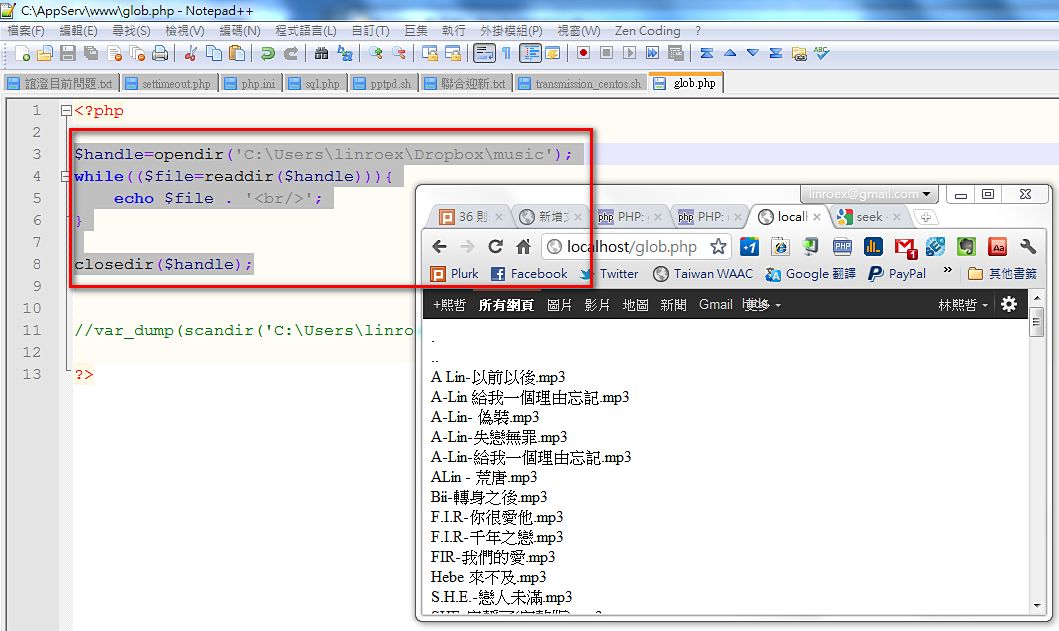
Task: Expand the 更多 dropdown in Google bar
Action: pyautogui.click(x=761, y=305)
